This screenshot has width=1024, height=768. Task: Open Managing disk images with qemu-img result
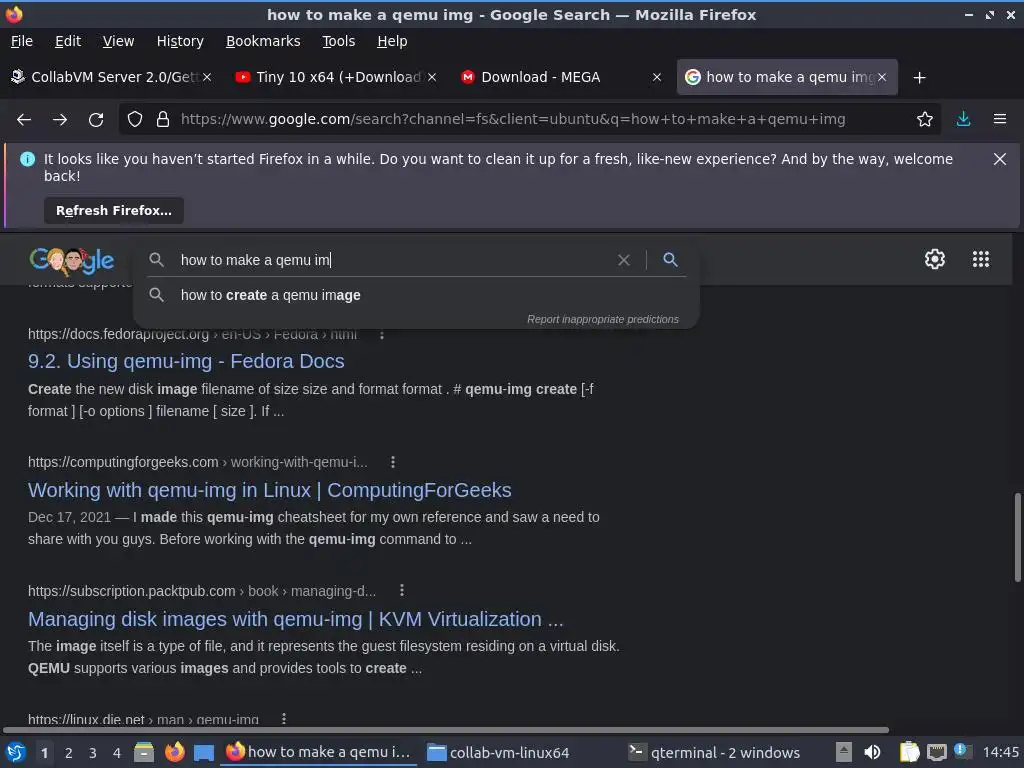coord(296,619)
